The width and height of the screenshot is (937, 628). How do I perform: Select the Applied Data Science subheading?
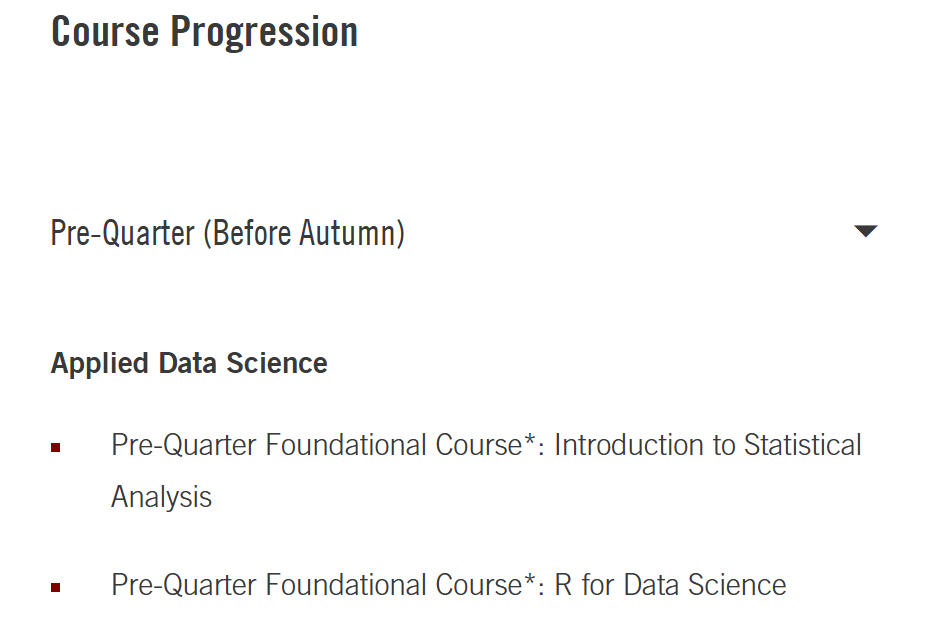coord(189,363)
